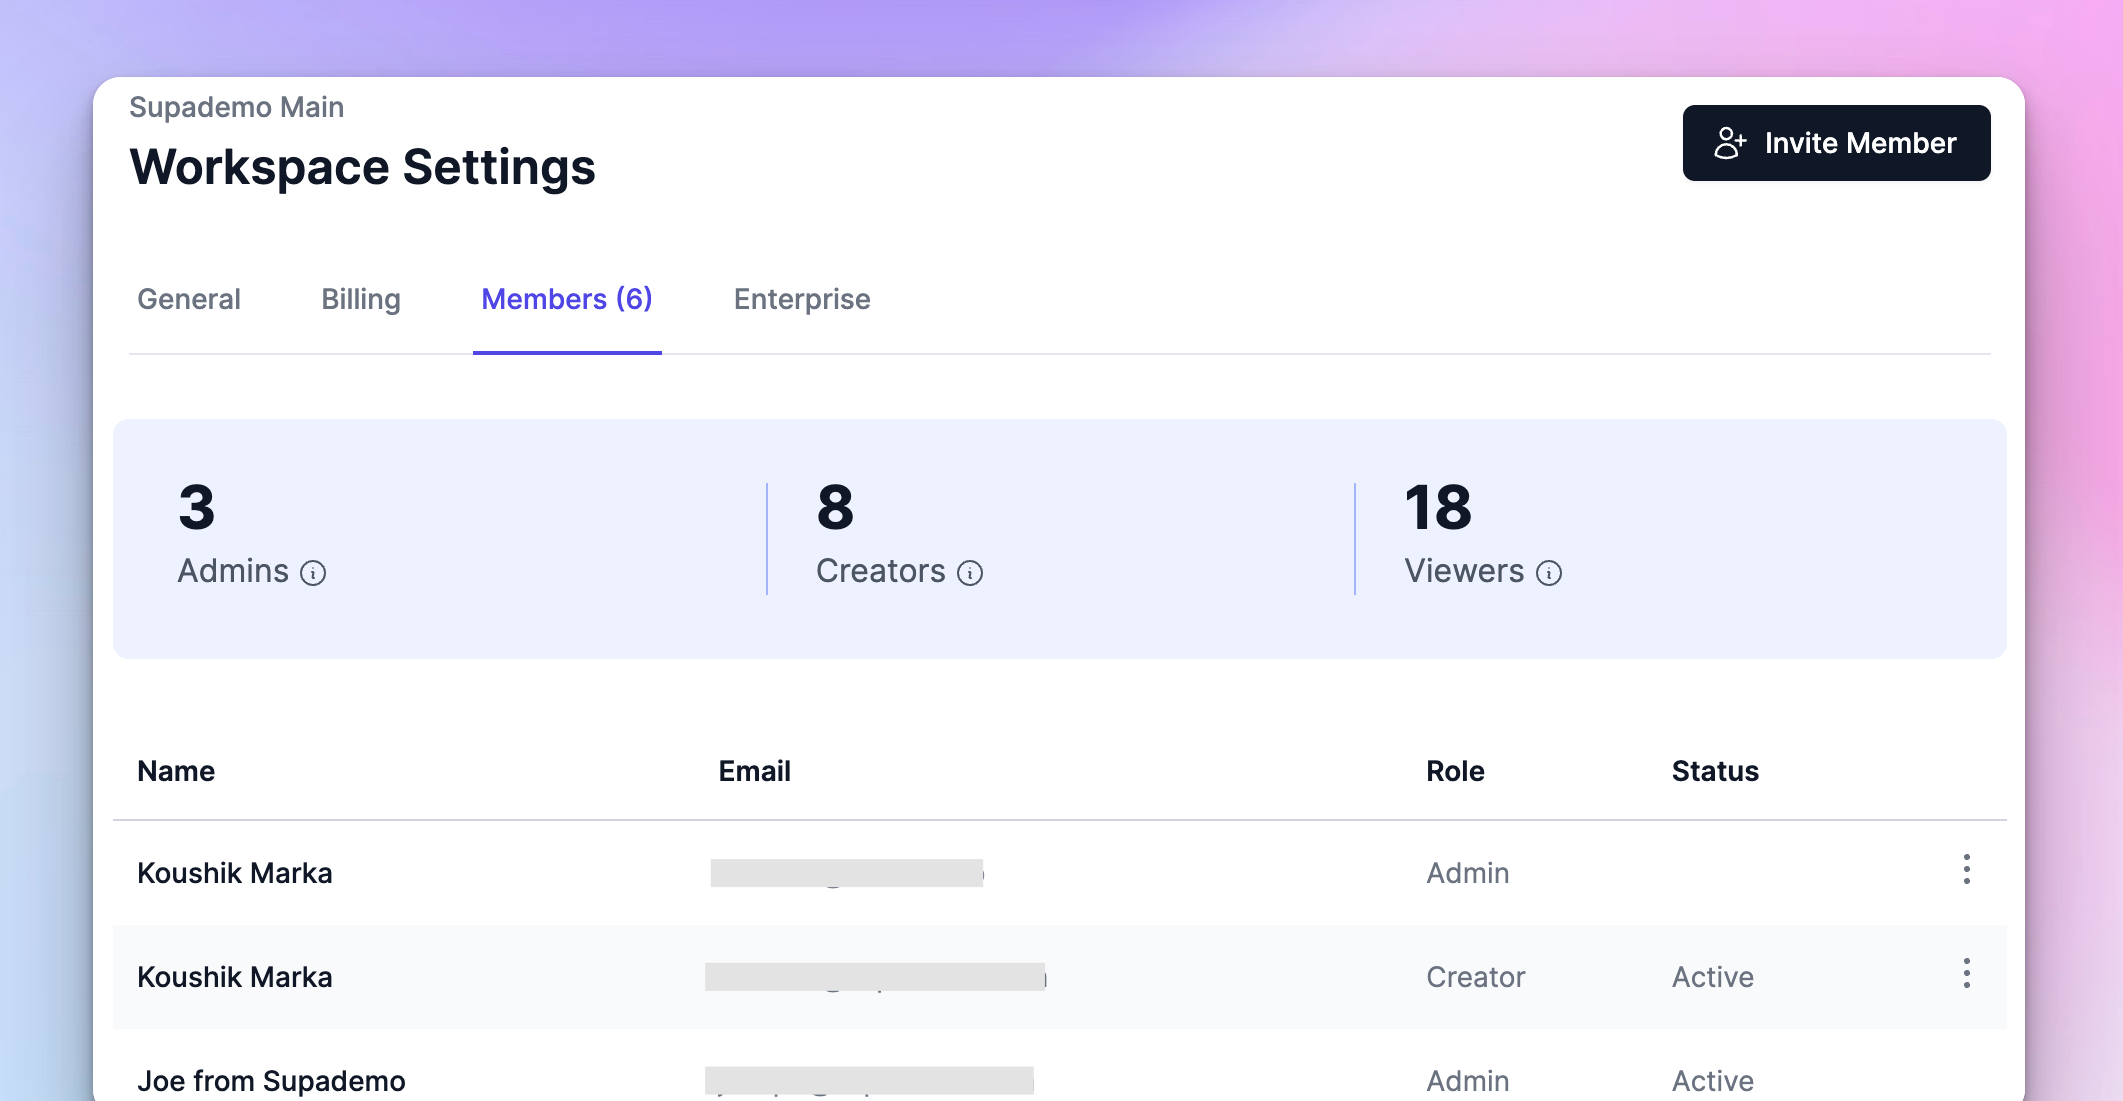Image resolution: width=2123 pixels, height=1101 pixels.
Task: Select the Members (6) tab
Action: click(x=567, y=299)
